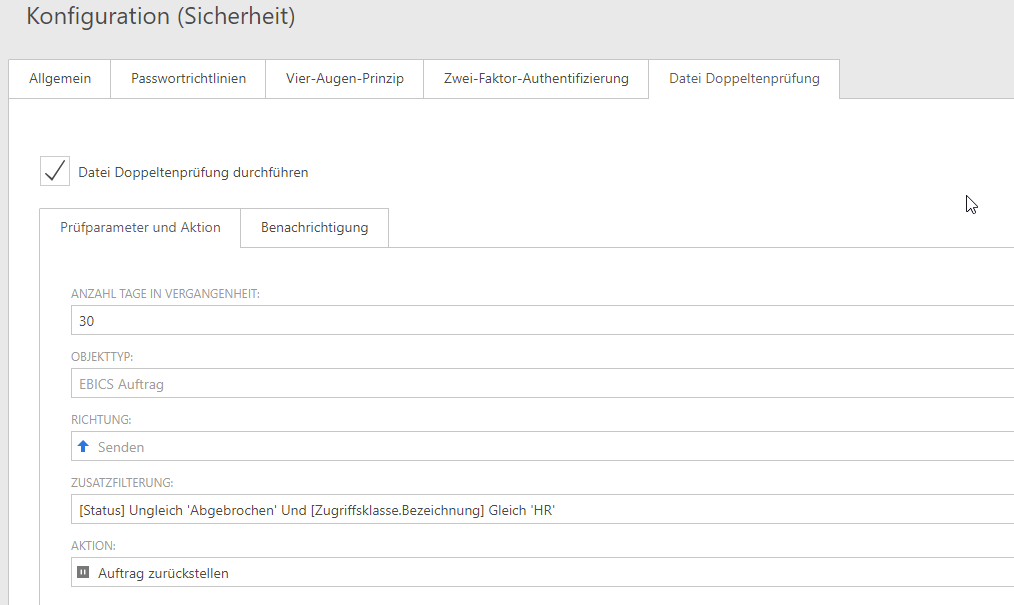Click the 'Datei Doppeltenprüfung durchführen' checkbox label
The image size is (1014, 605).
tap(193, 172)
